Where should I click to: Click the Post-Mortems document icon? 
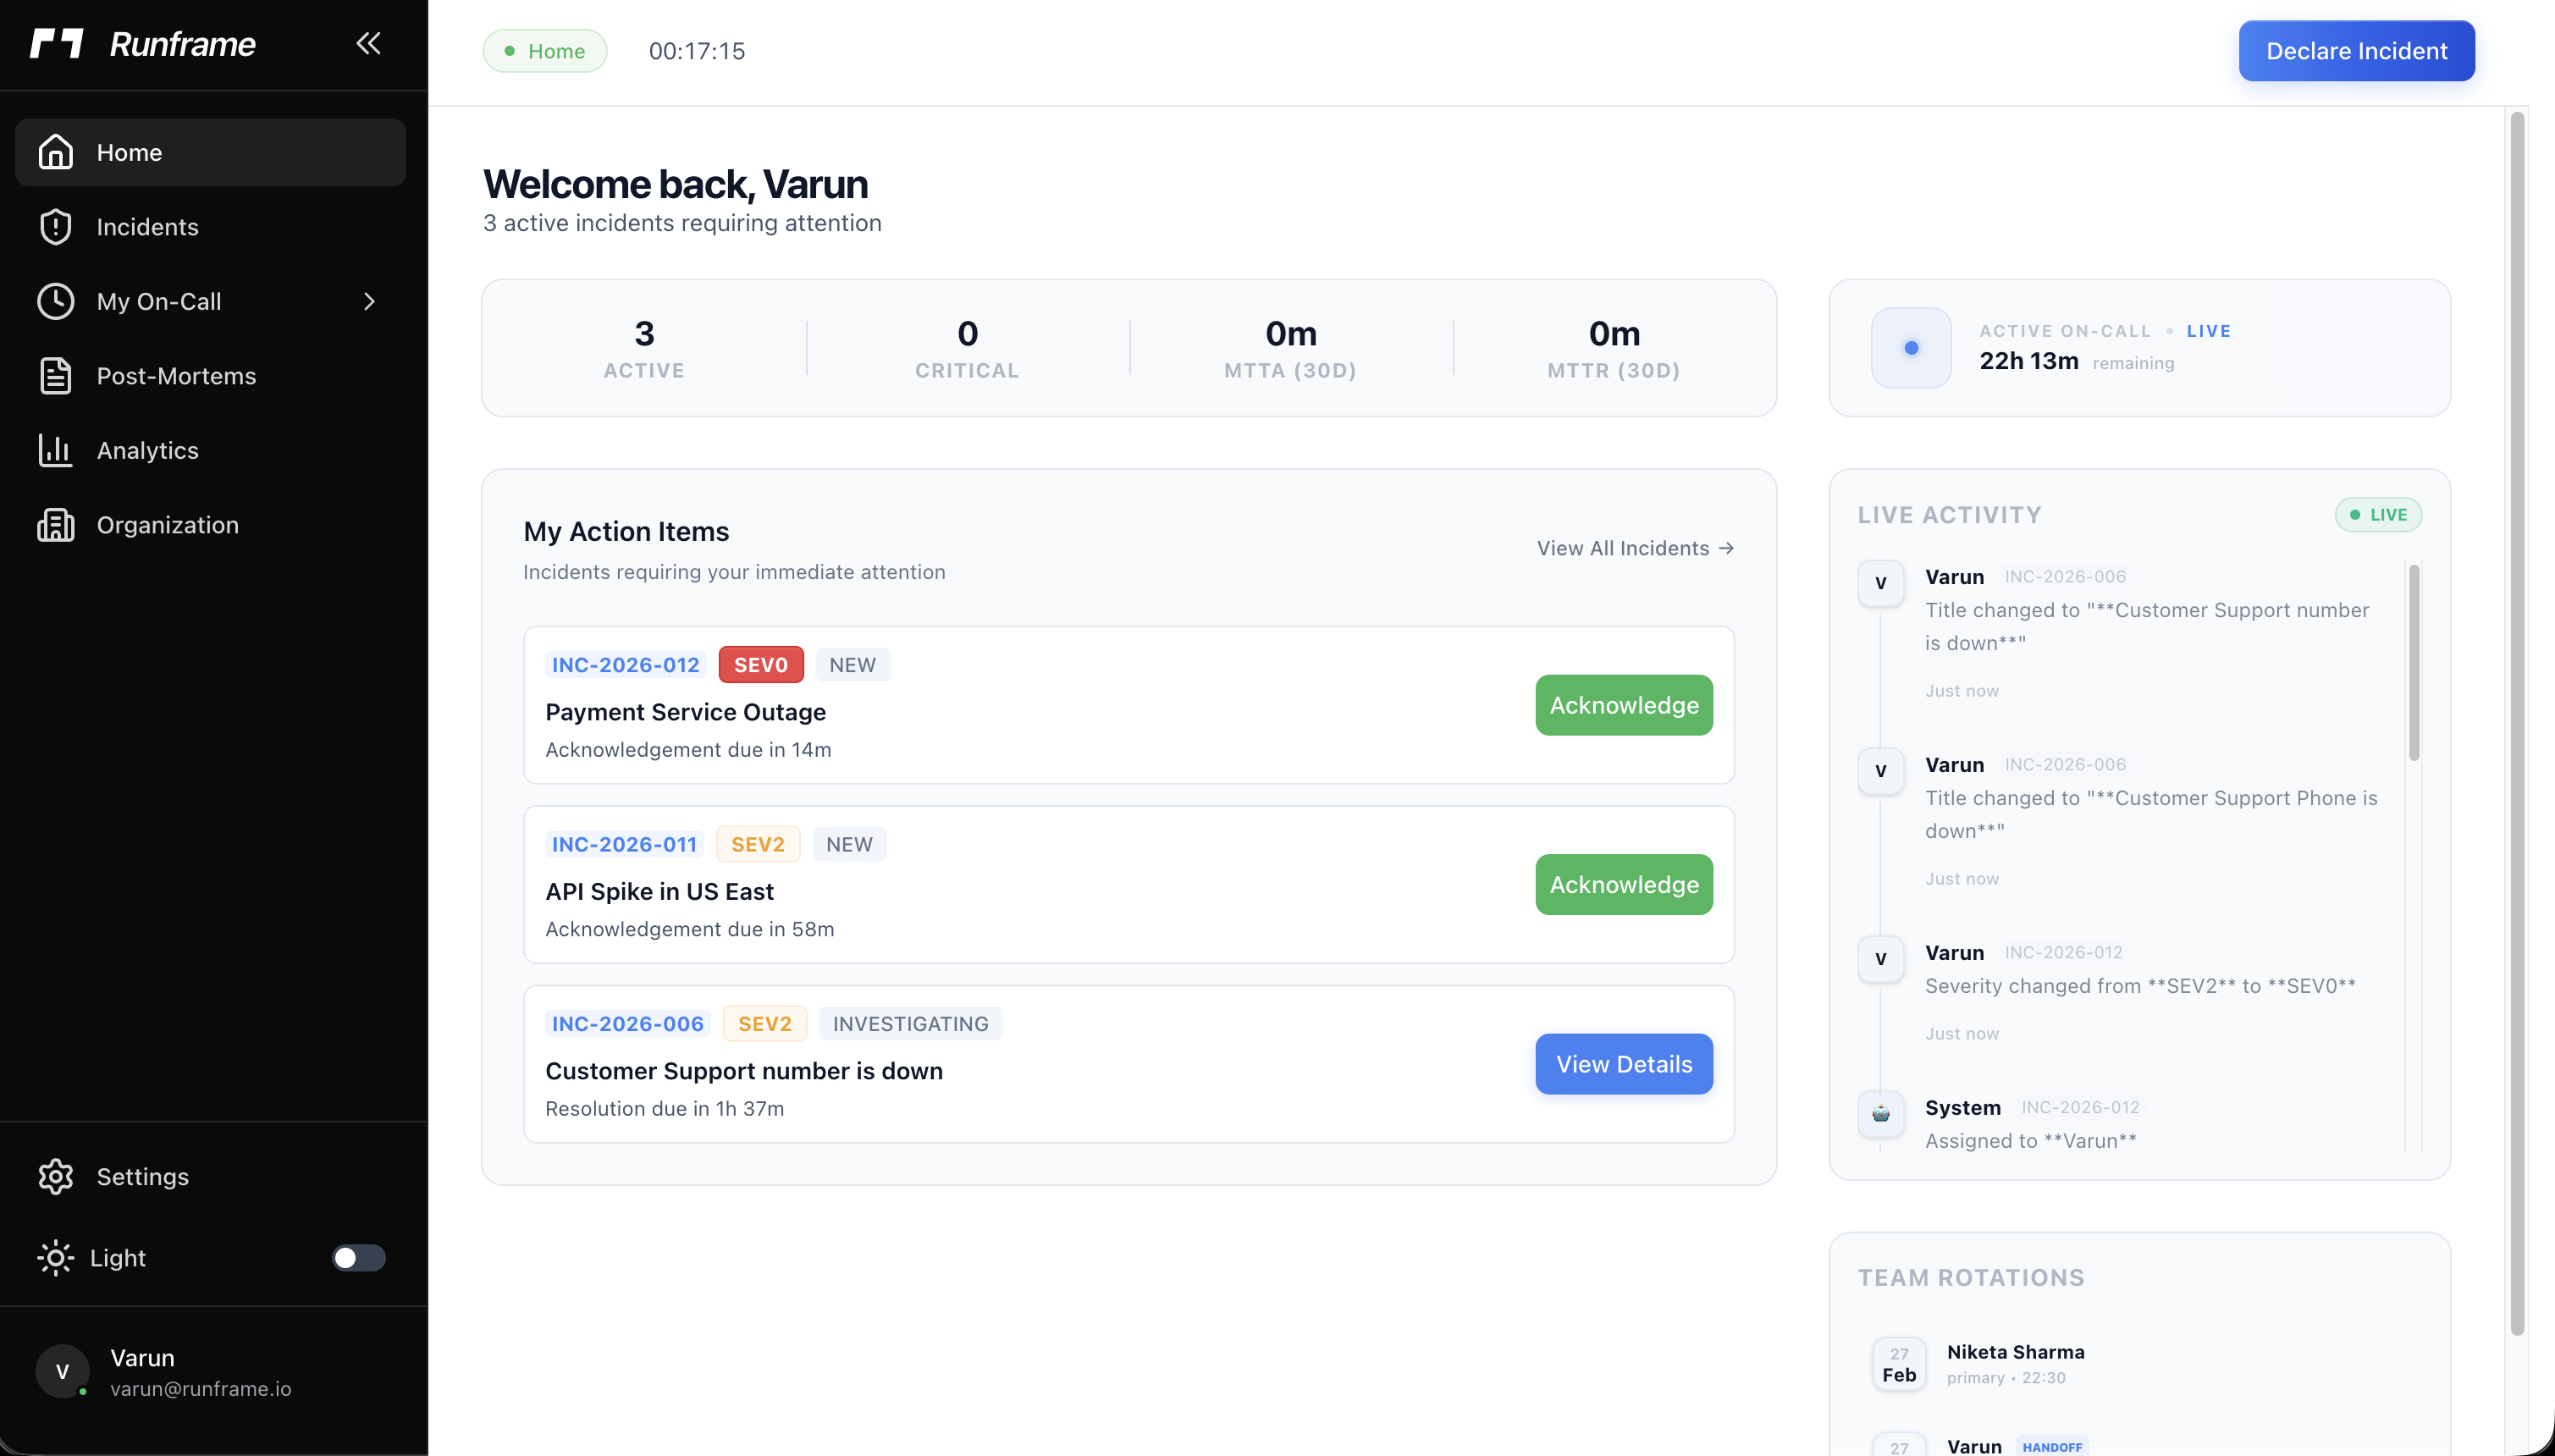[56, 376]
